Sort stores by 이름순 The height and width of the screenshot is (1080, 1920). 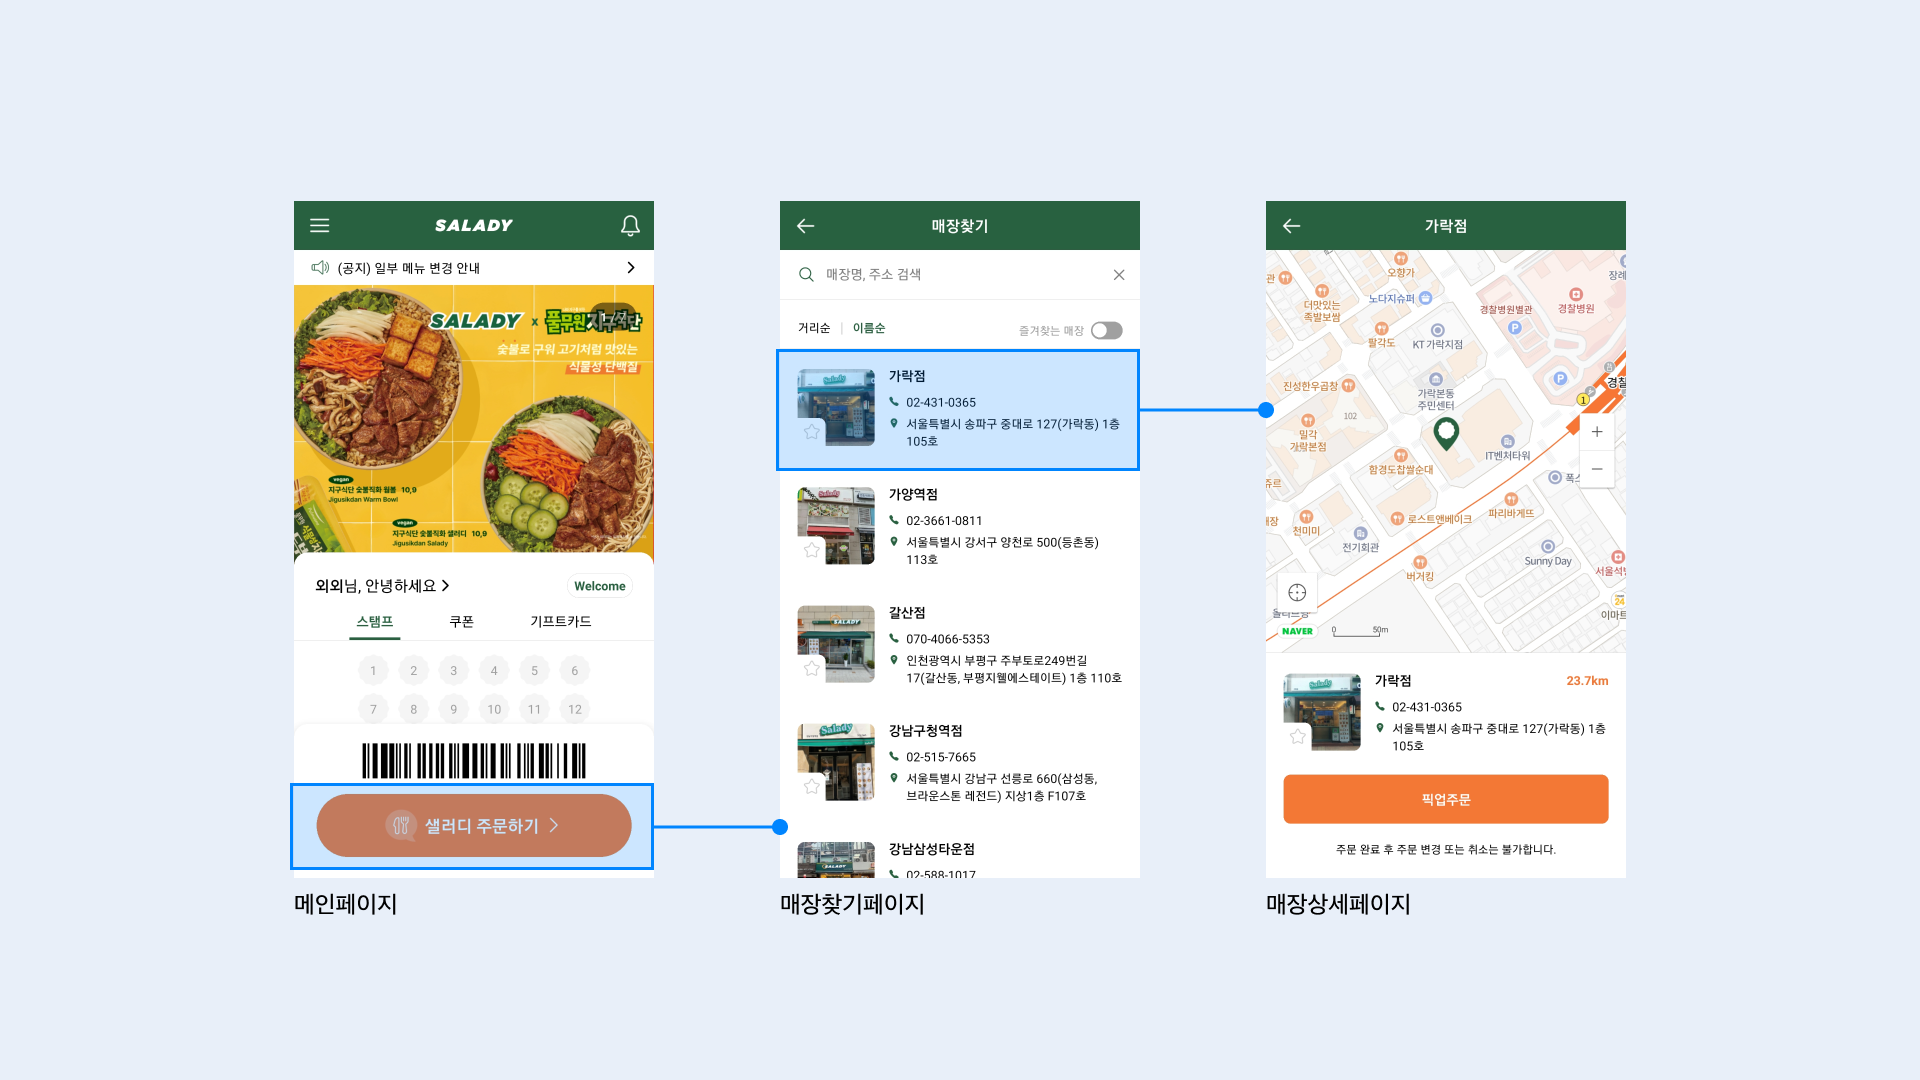tap(869, 328)
